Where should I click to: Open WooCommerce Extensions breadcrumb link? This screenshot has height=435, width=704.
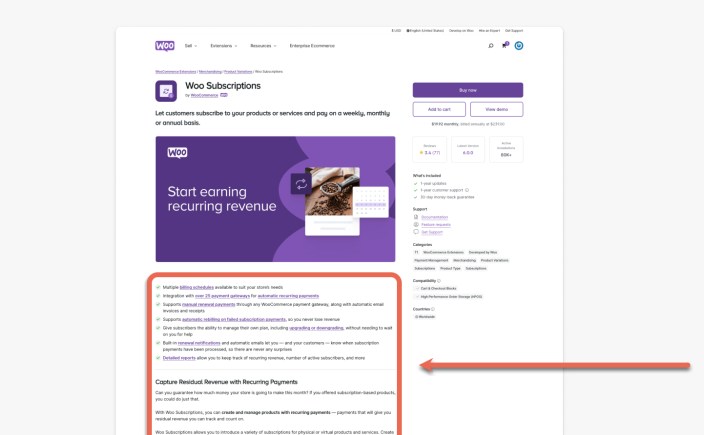click(x=176, y=72)
